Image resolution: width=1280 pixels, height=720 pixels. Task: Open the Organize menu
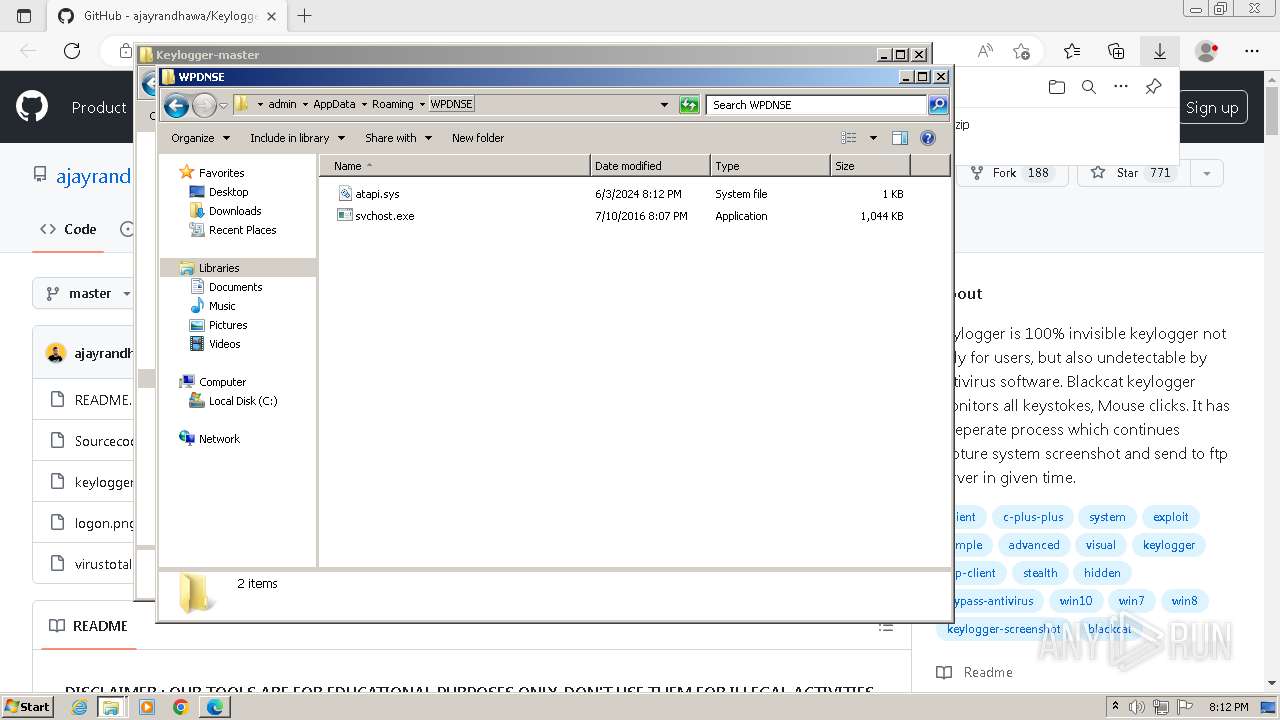200,138
